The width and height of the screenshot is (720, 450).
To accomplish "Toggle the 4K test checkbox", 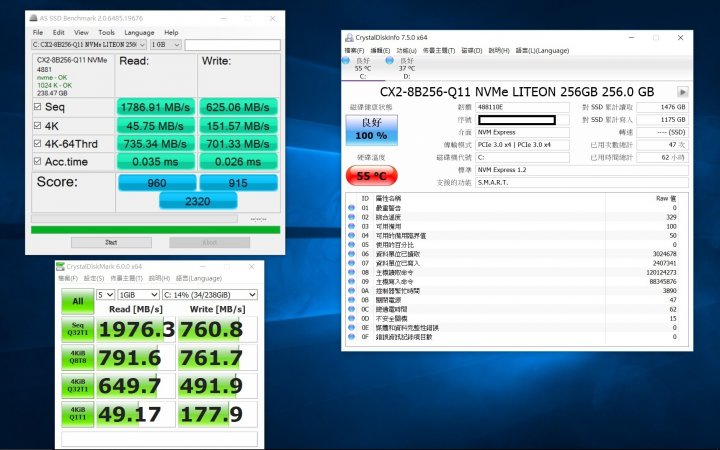I will pyautogui.click(x=37, y=125).
